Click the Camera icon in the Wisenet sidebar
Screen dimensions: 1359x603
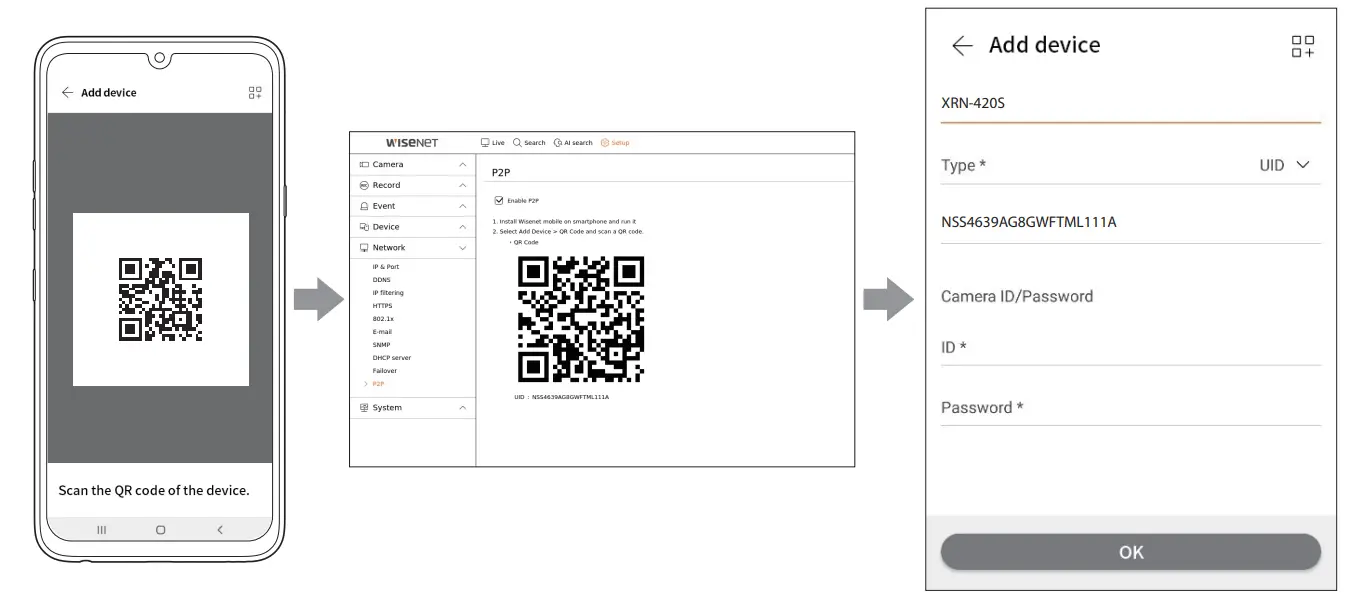364,164
